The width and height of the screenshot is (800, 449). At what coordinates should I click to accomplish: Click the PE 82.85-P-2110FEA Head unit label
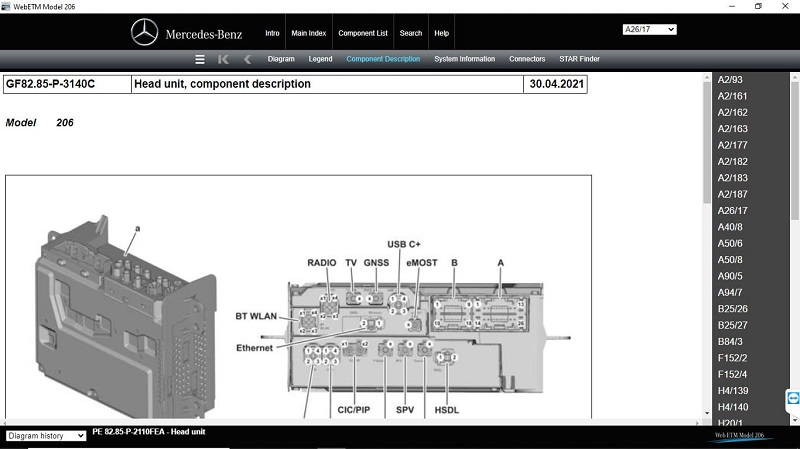(x=148, y=432)
